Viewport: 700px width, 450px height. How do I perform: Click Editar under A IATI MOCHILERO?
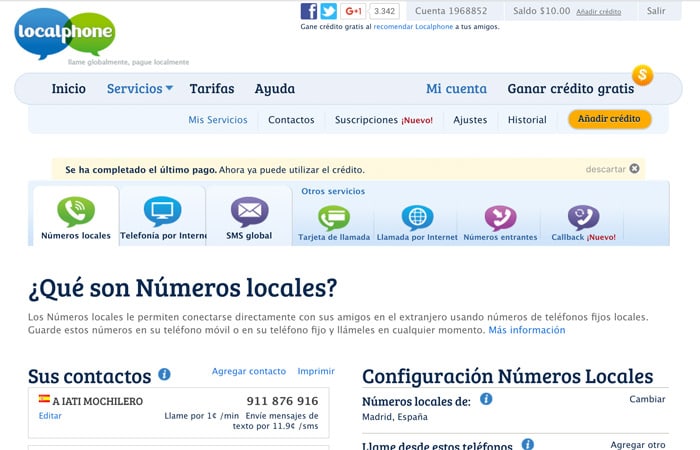[x=50, y=416]
